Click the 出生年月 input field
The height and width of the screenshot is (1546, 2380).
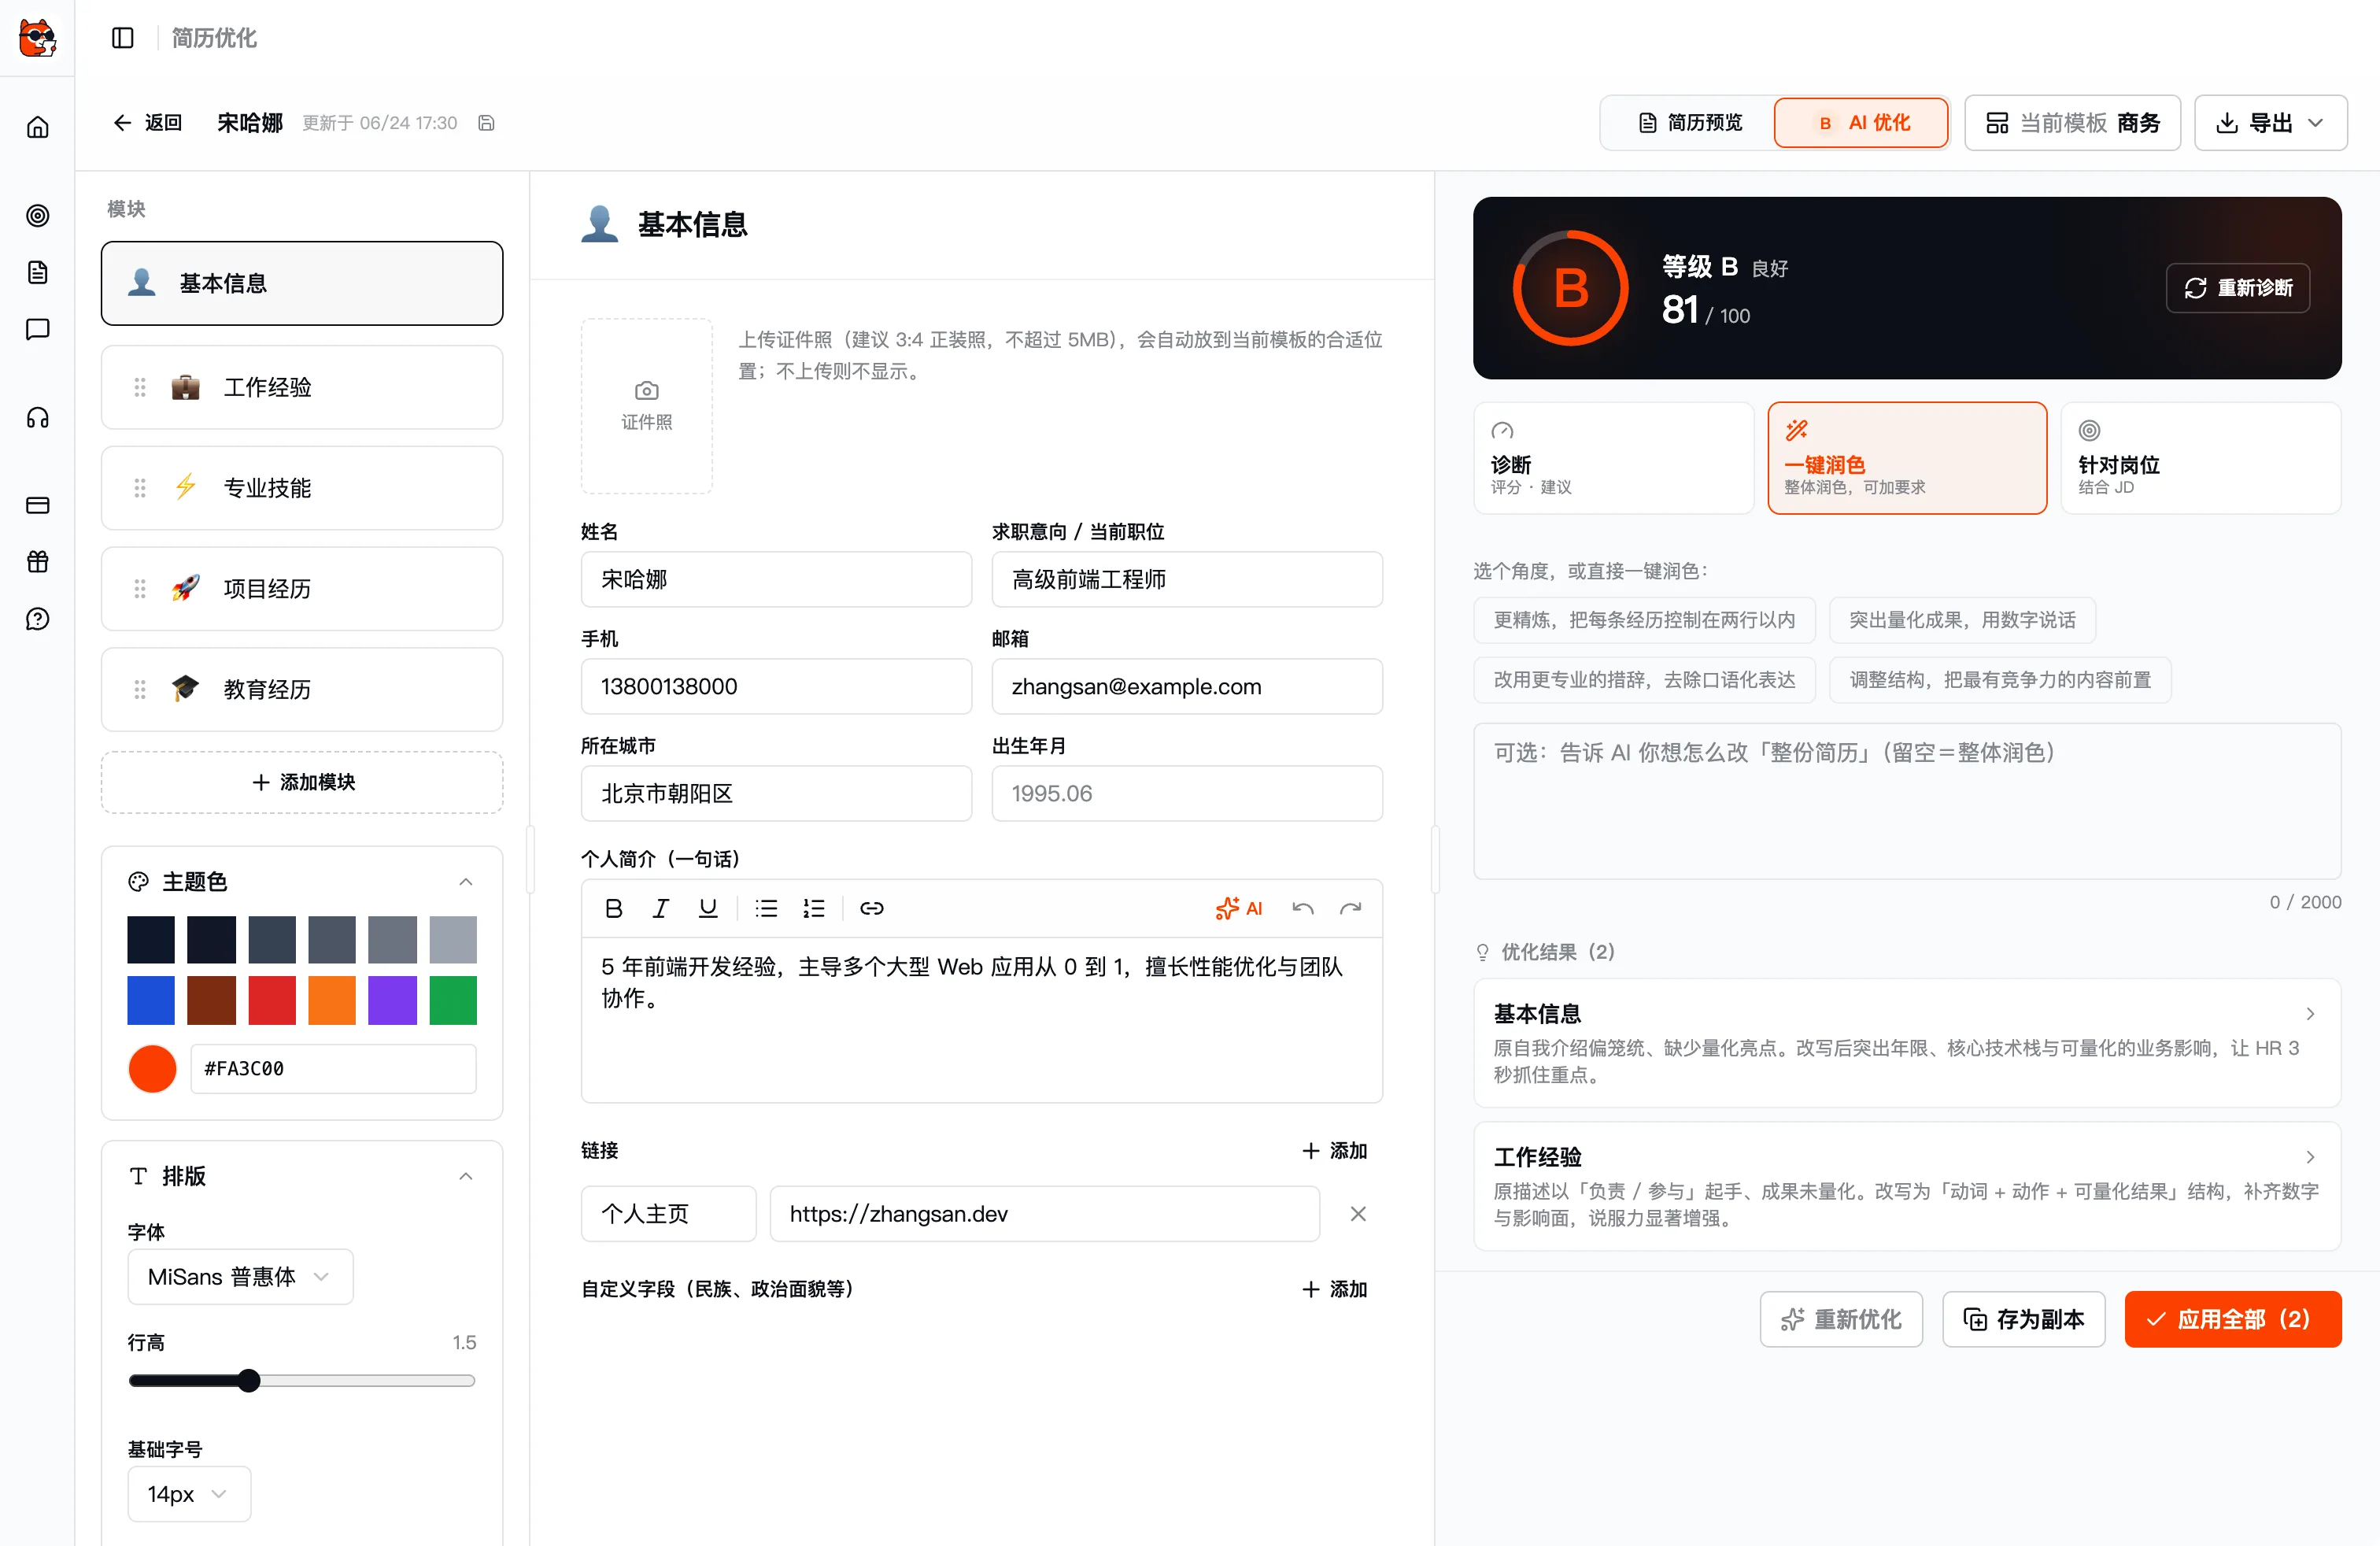(x=1187, y=793)
